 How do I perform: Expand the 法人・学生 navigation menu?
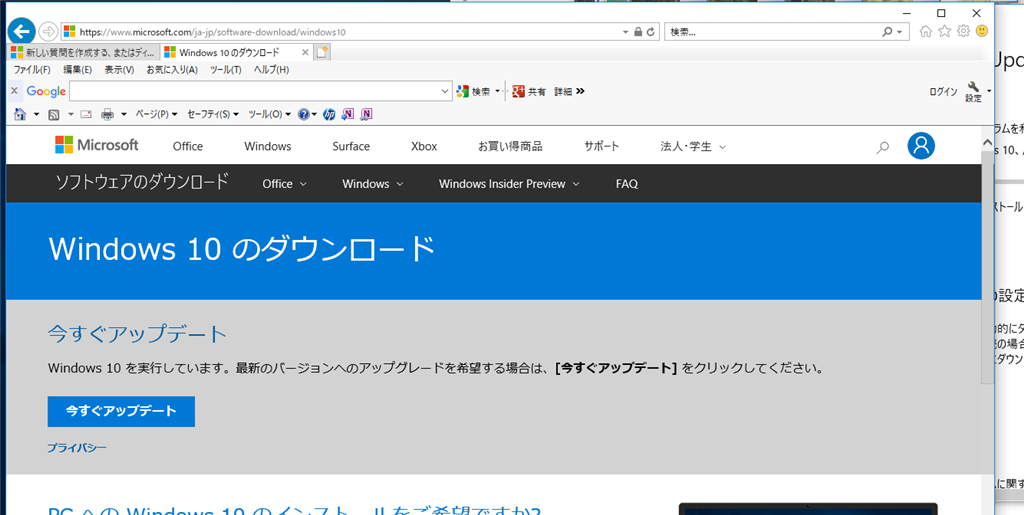tap(693, 146)
